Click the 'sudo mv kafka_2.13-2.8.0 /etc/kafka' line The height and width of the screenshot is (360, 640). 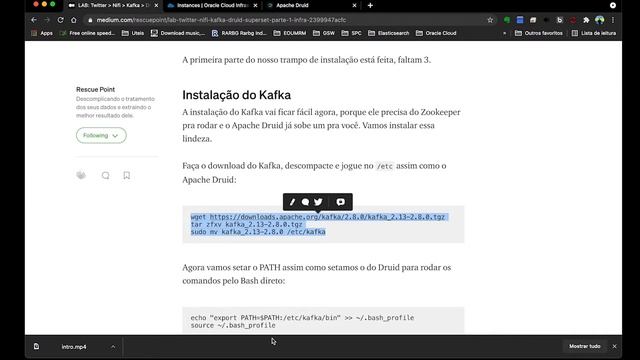tap(258, 232)
